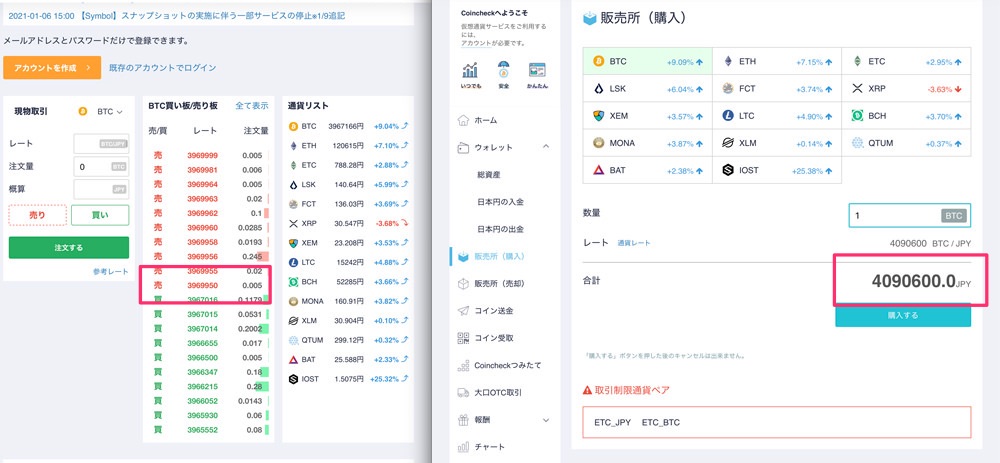Click the 数量 BTC input field

[909, 216]
